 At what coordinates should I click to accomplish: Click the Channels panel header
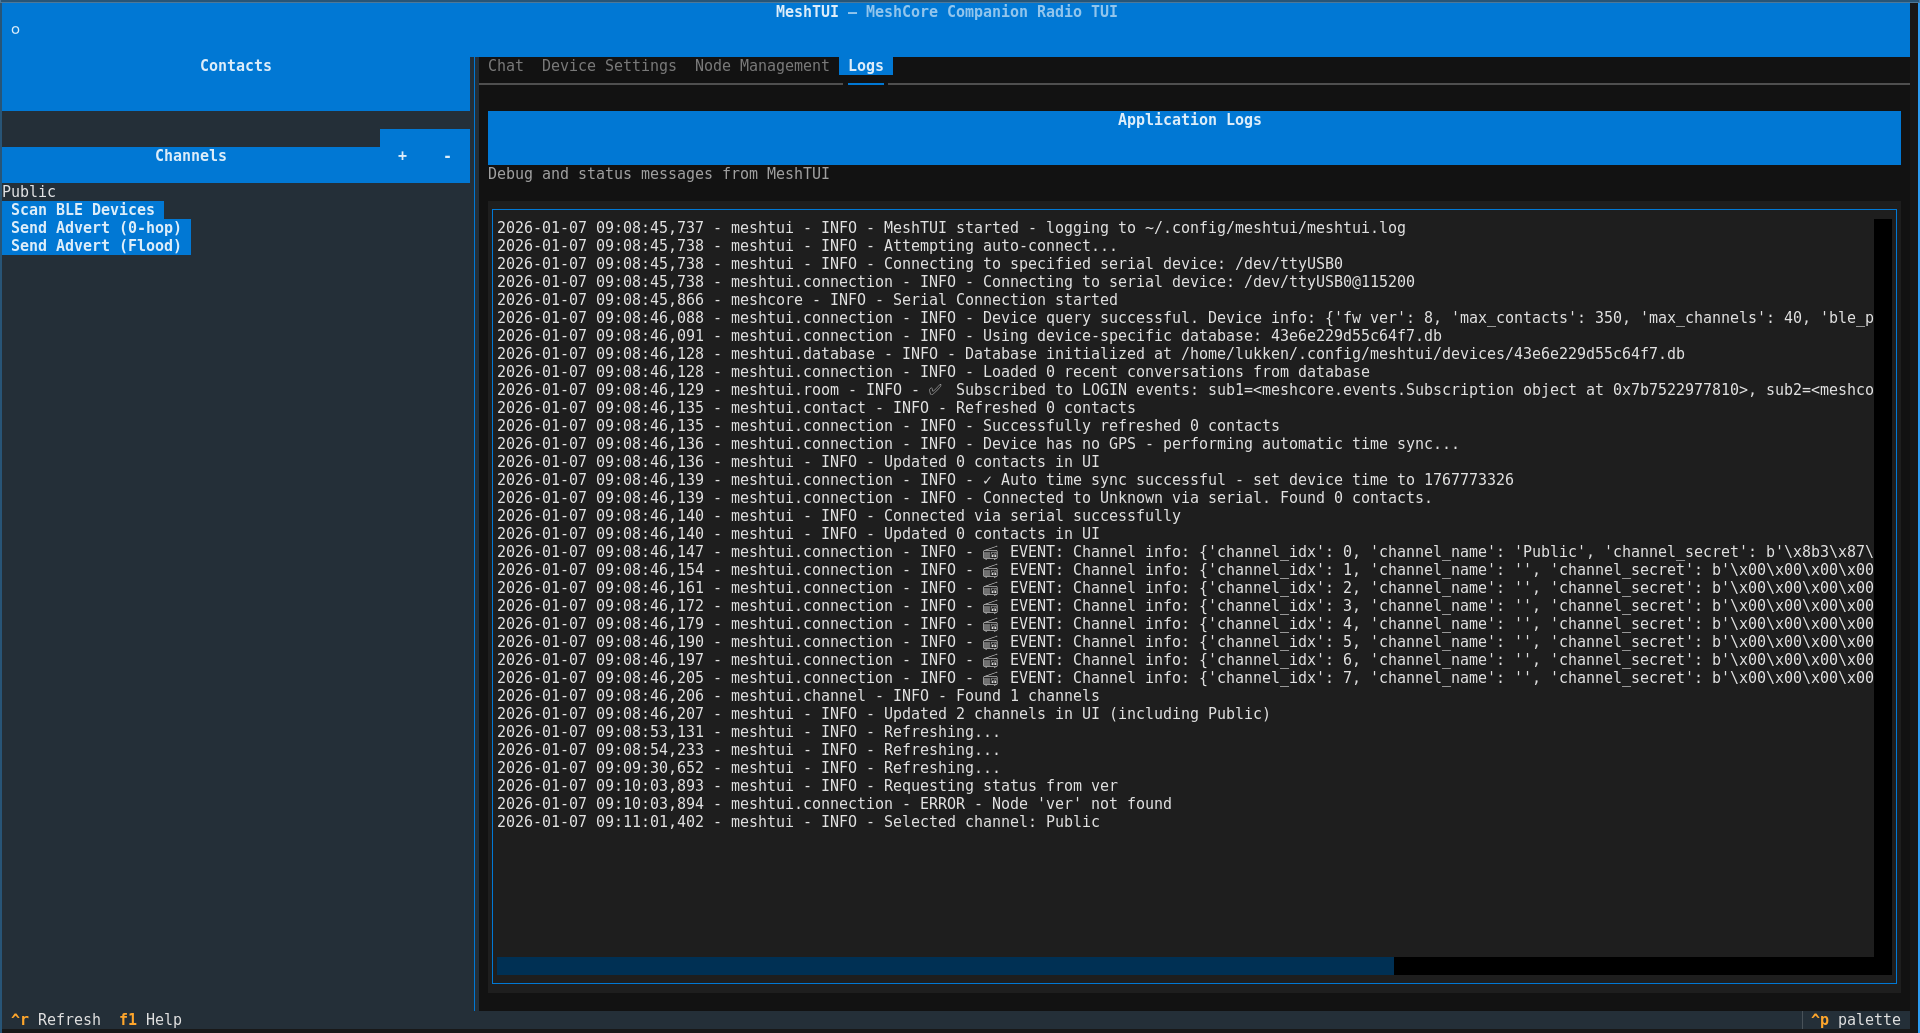190,156
